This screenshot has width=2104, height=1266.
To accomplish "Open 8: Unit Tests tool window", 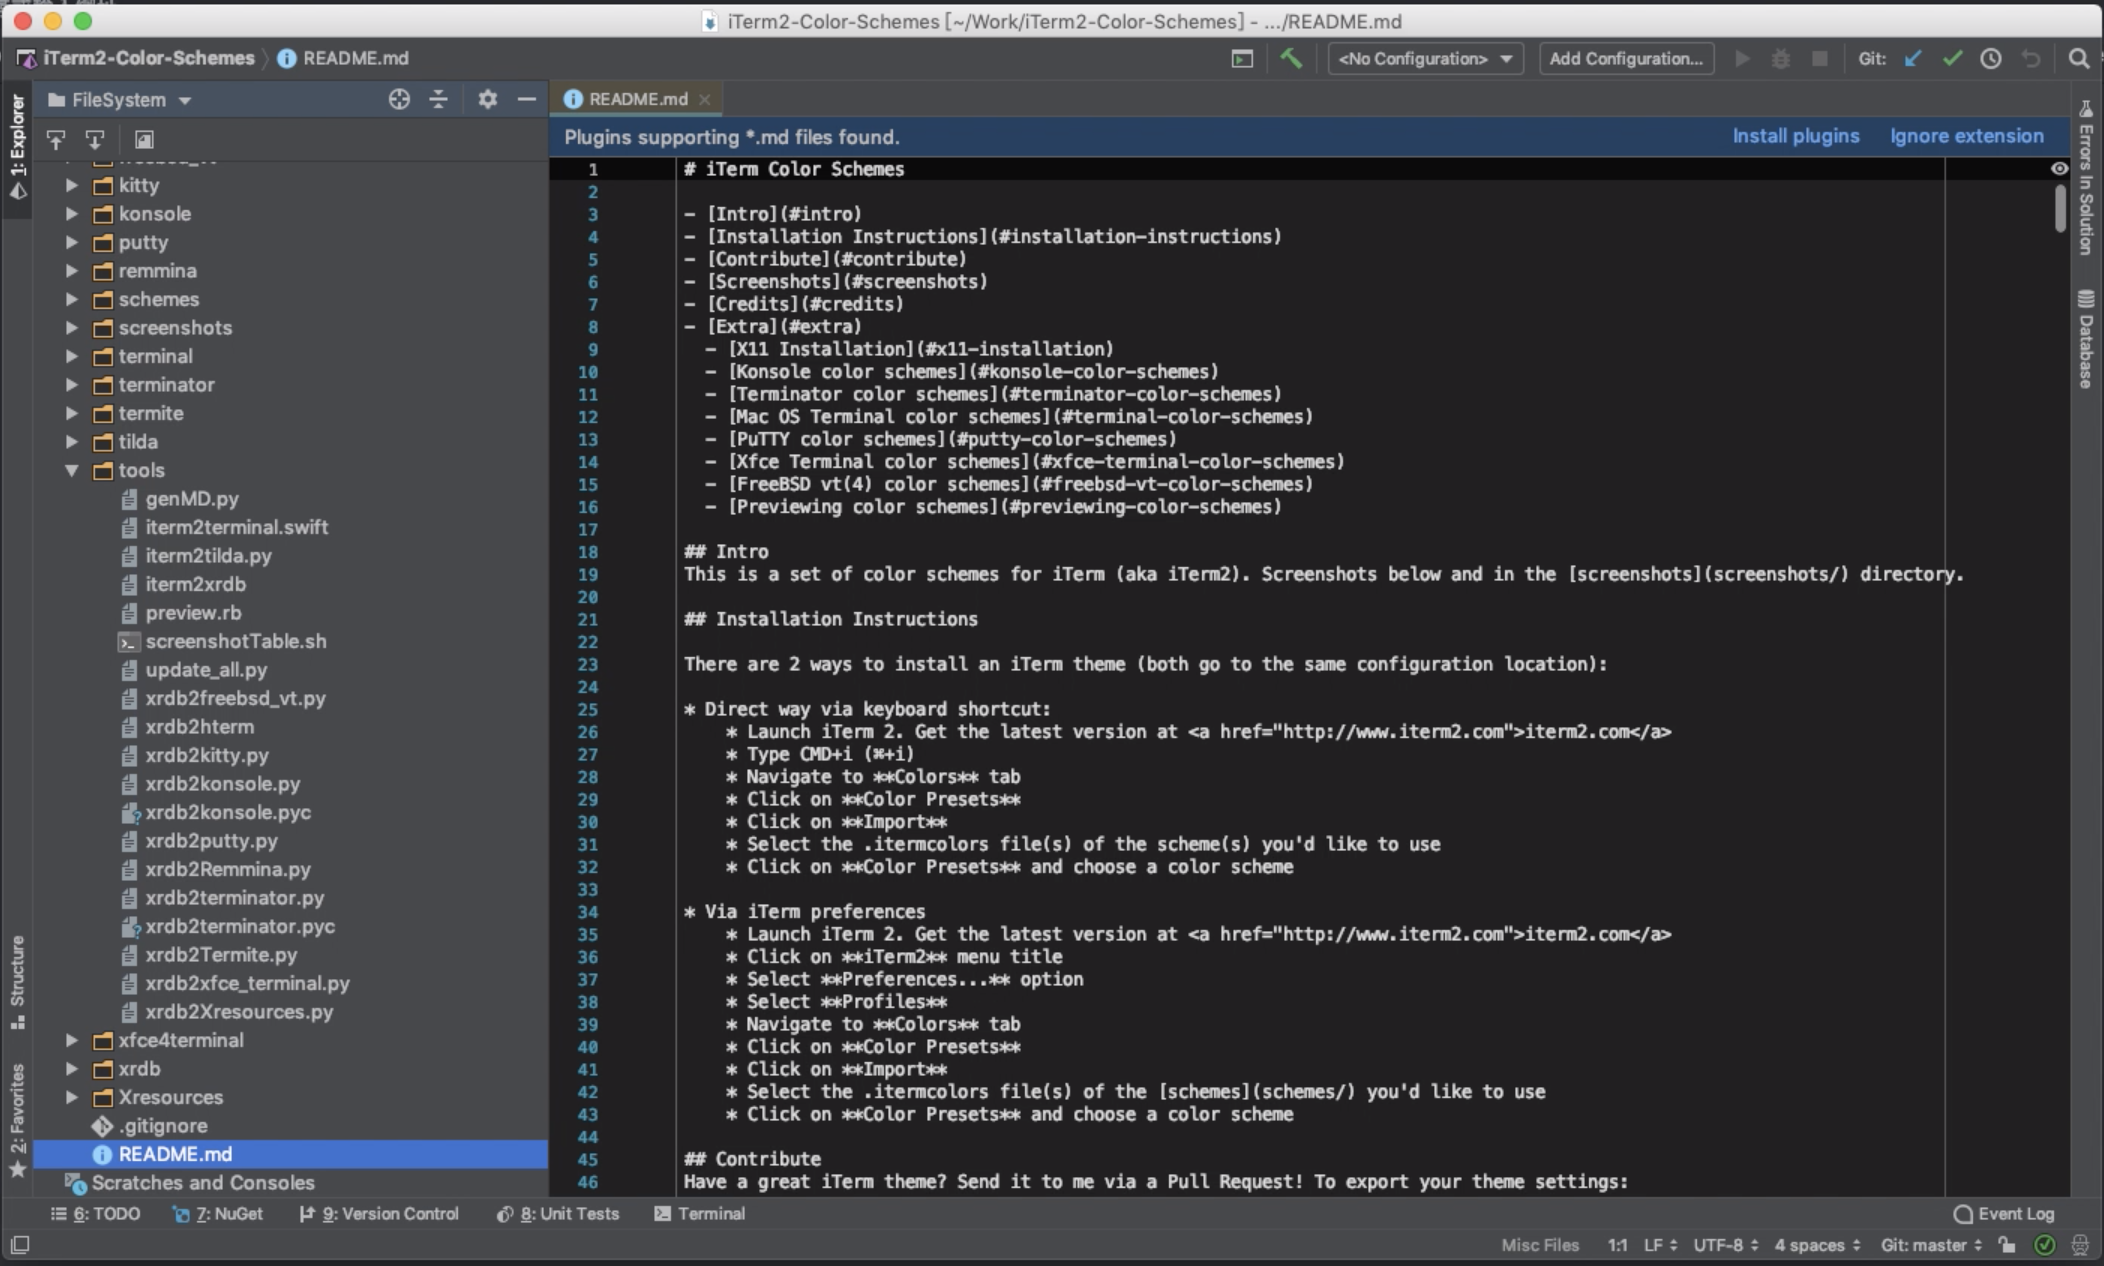I will pyautogui.click(x=558, y=1214).
